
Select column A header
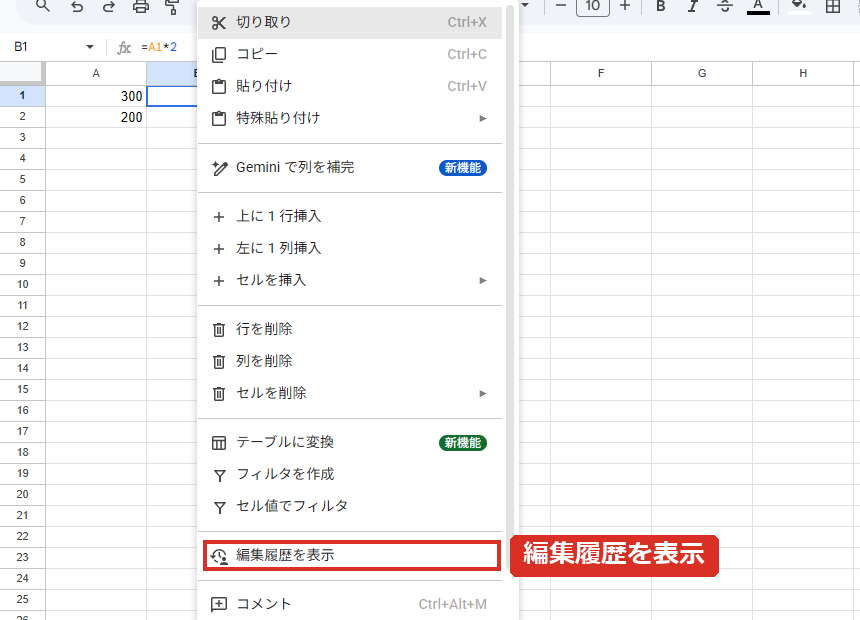[x=96, y=74]
